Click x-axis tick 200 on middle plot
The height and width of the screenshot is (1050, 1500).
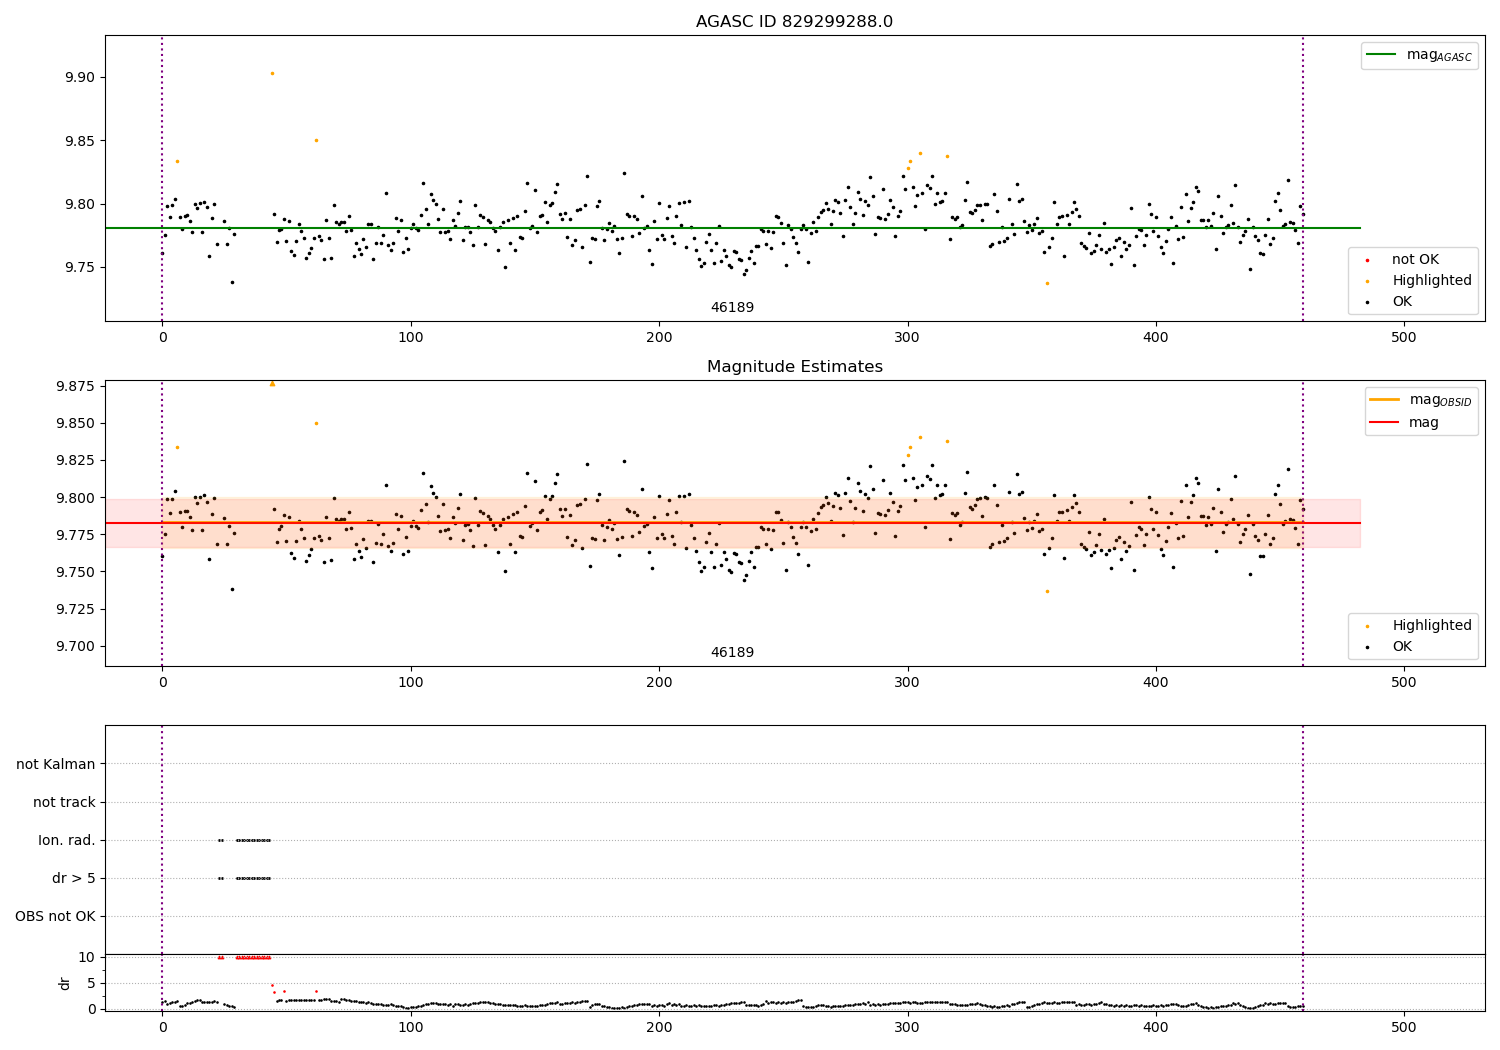(659, 683)
